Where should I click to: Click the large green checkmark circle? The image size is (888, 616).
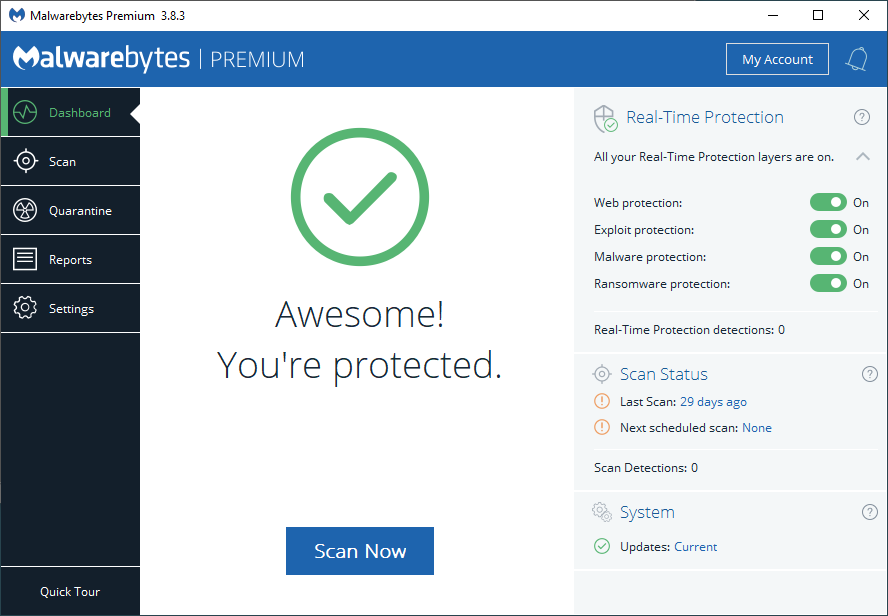[x=360, y=196]
